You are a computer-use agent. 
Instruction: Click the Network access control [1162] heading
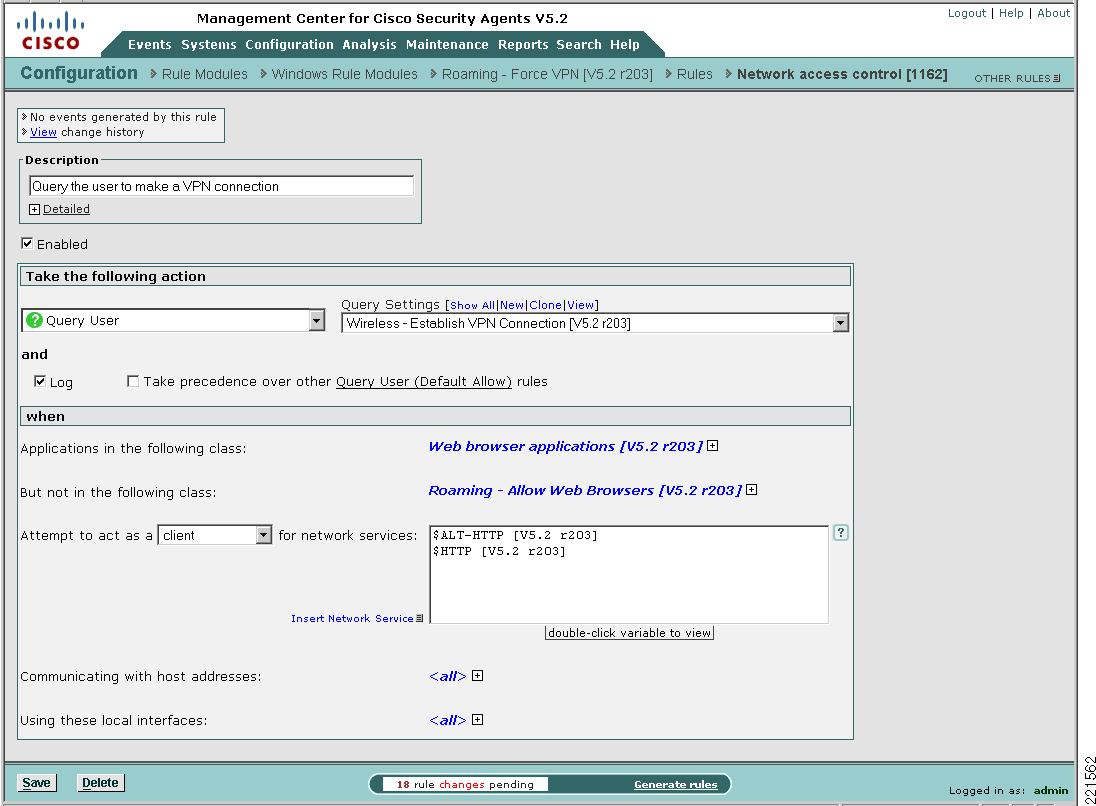click(842, 74)
